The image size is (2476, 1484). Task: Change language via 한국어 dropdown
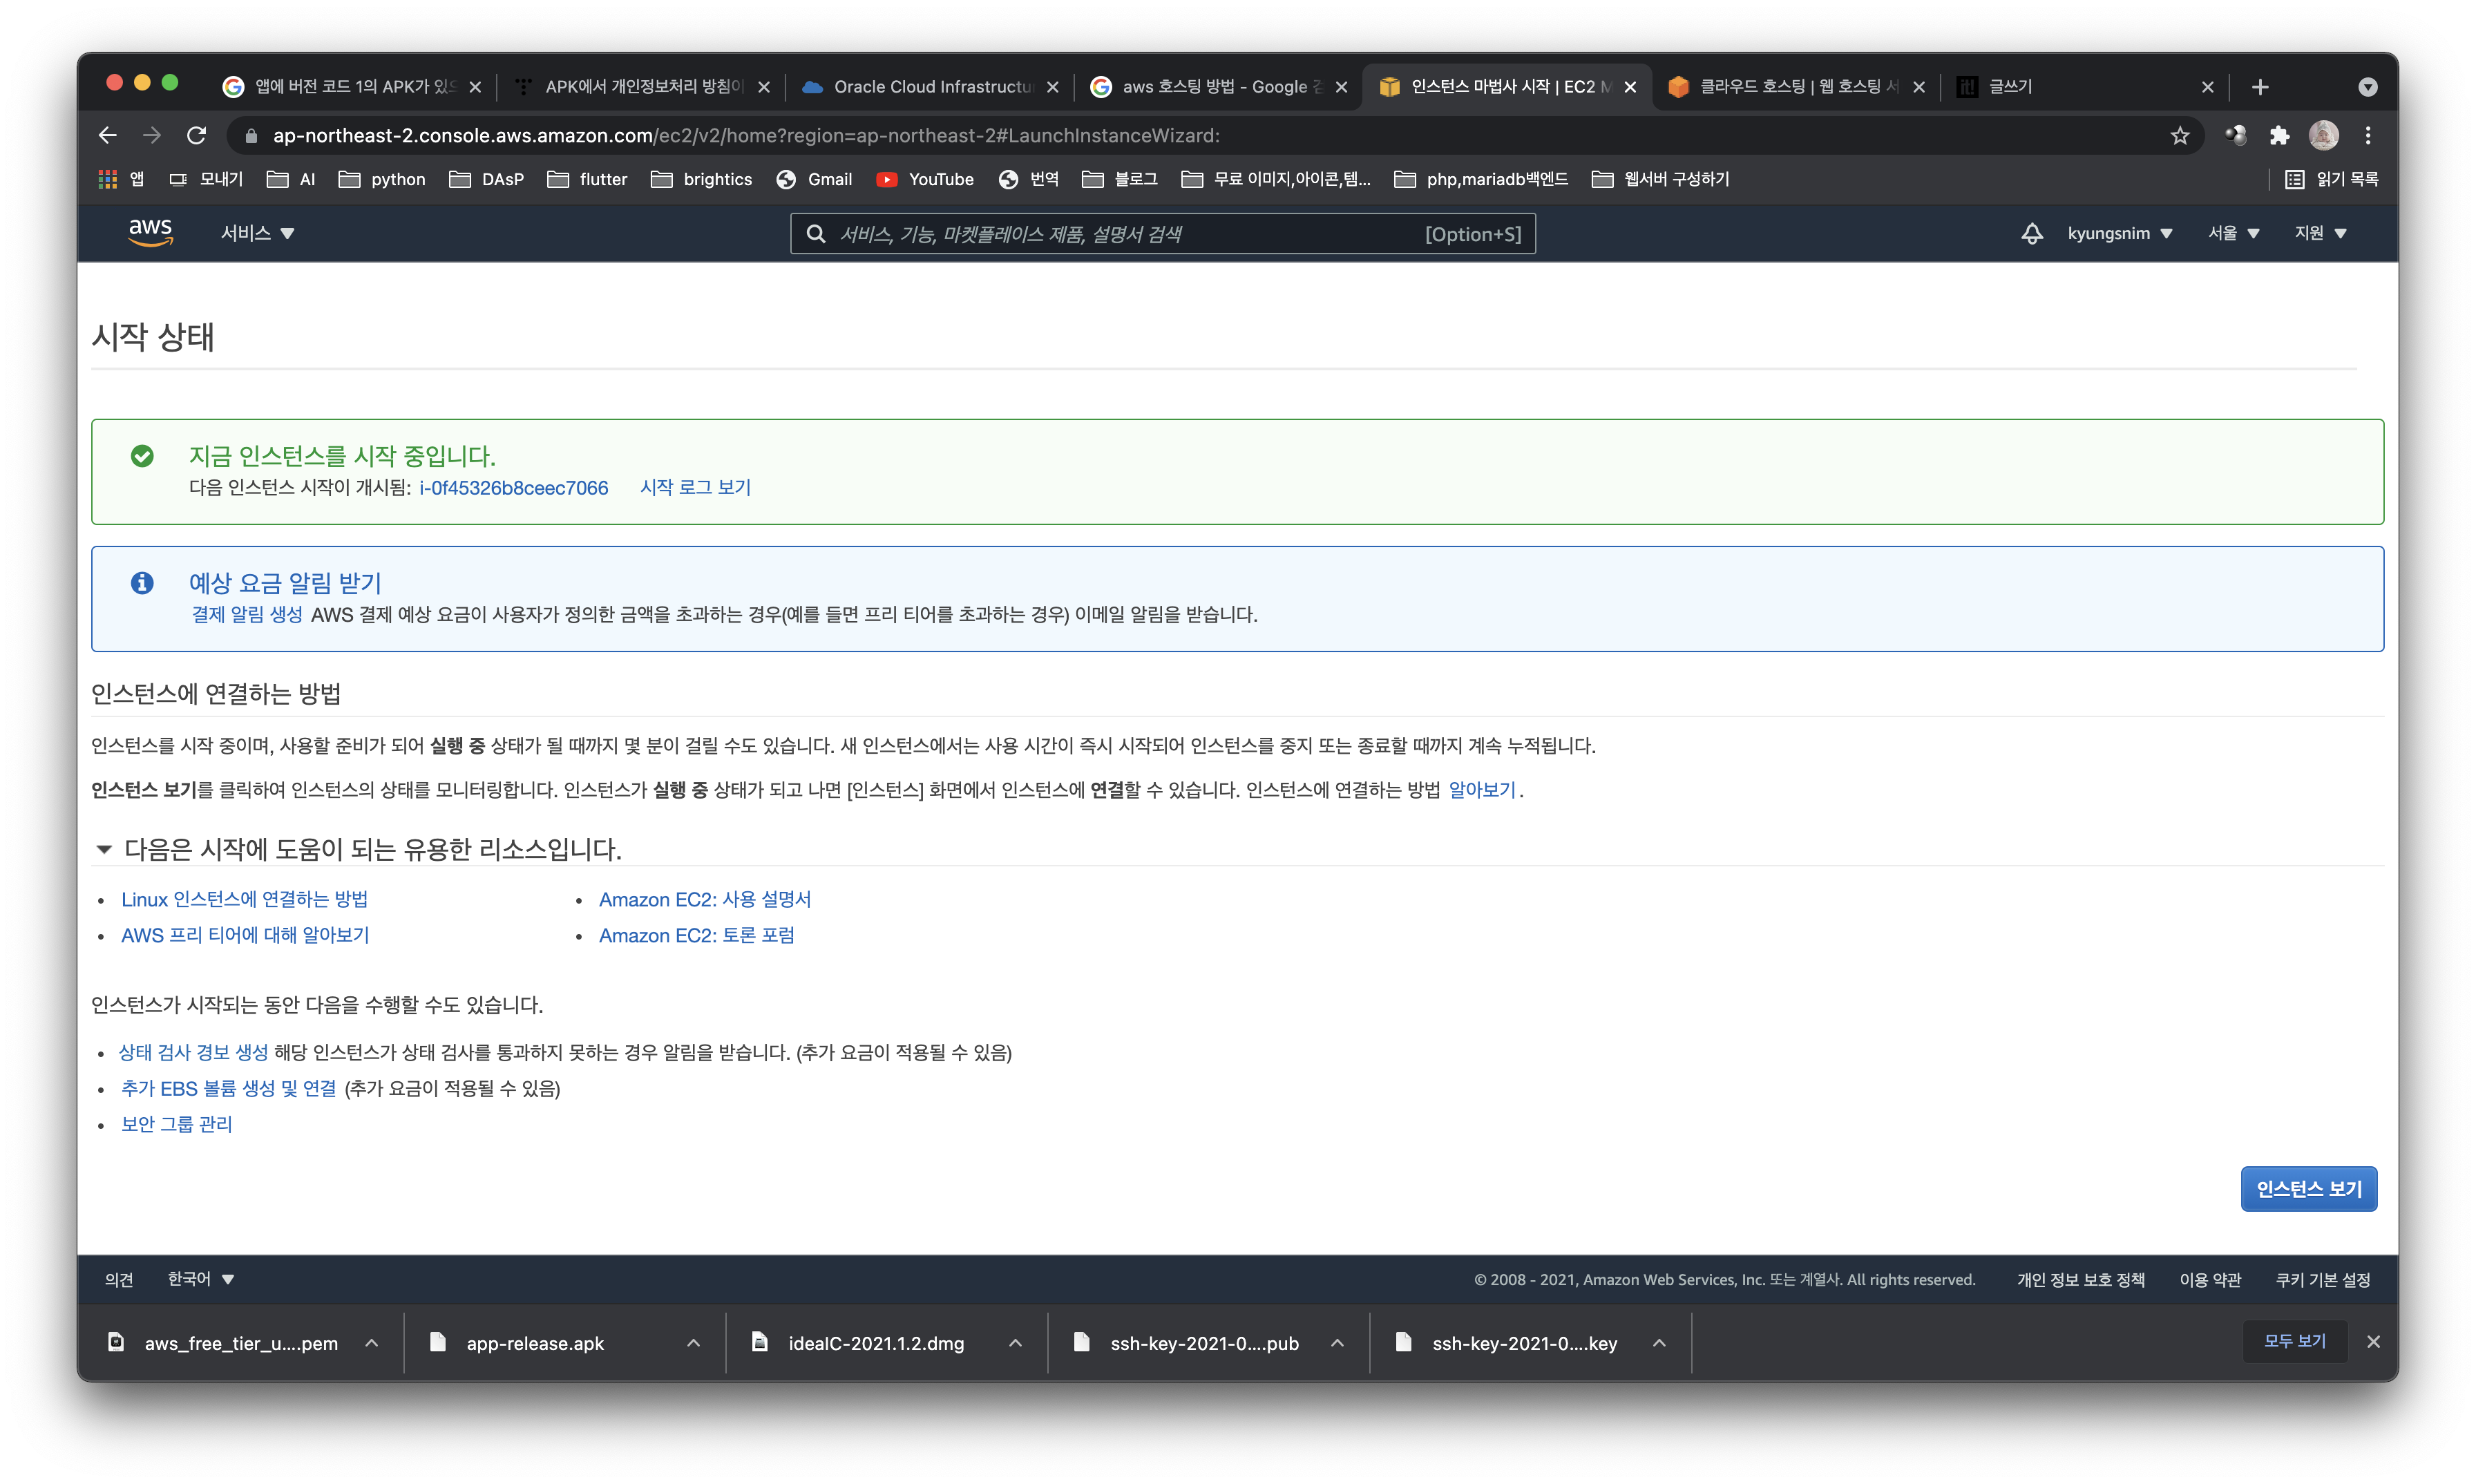(200, 1279)
